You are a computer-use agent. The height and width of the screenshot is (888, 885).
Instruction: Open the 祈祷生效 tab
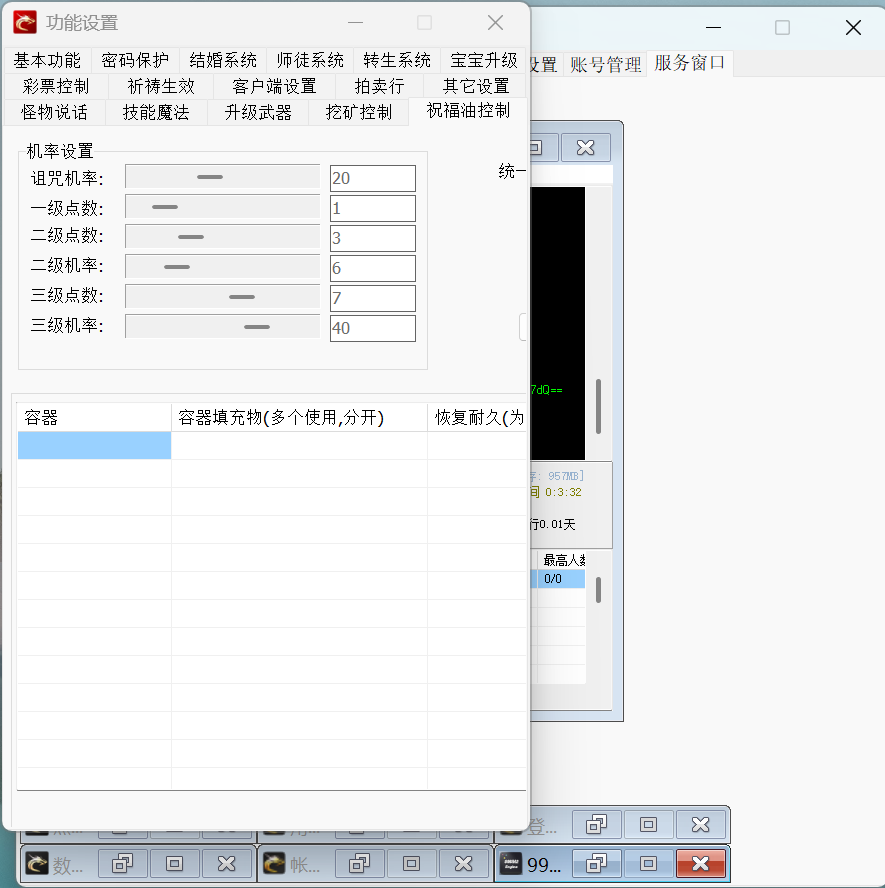tap(161, 87)
